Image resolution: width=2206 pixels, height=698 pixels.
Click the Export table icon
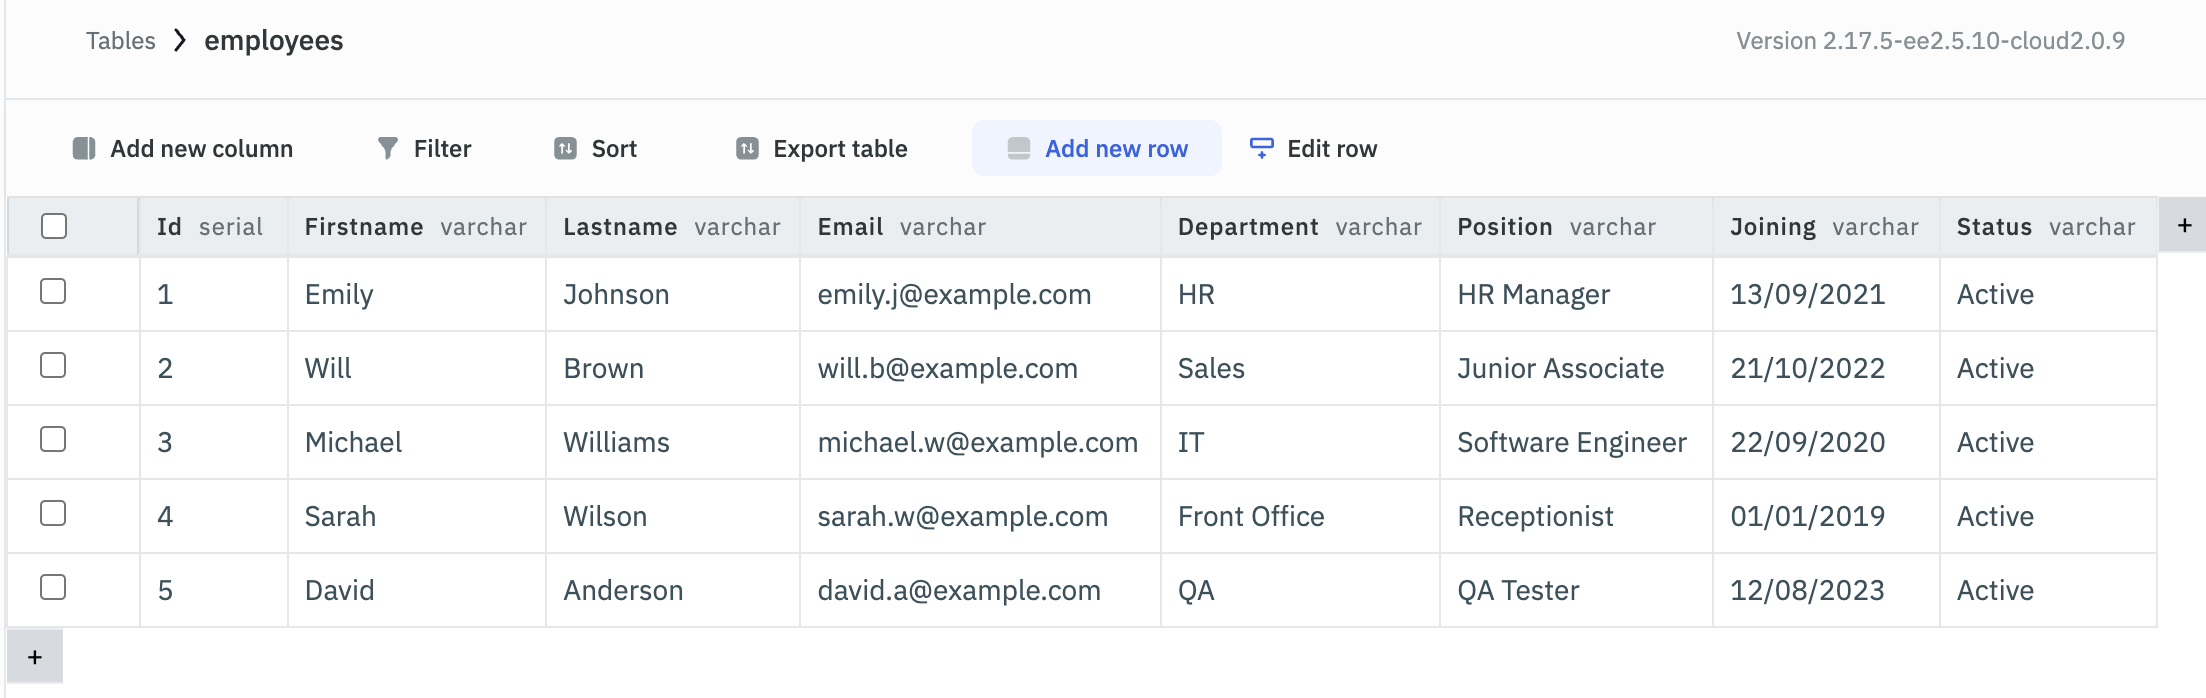tap(747, 149)
